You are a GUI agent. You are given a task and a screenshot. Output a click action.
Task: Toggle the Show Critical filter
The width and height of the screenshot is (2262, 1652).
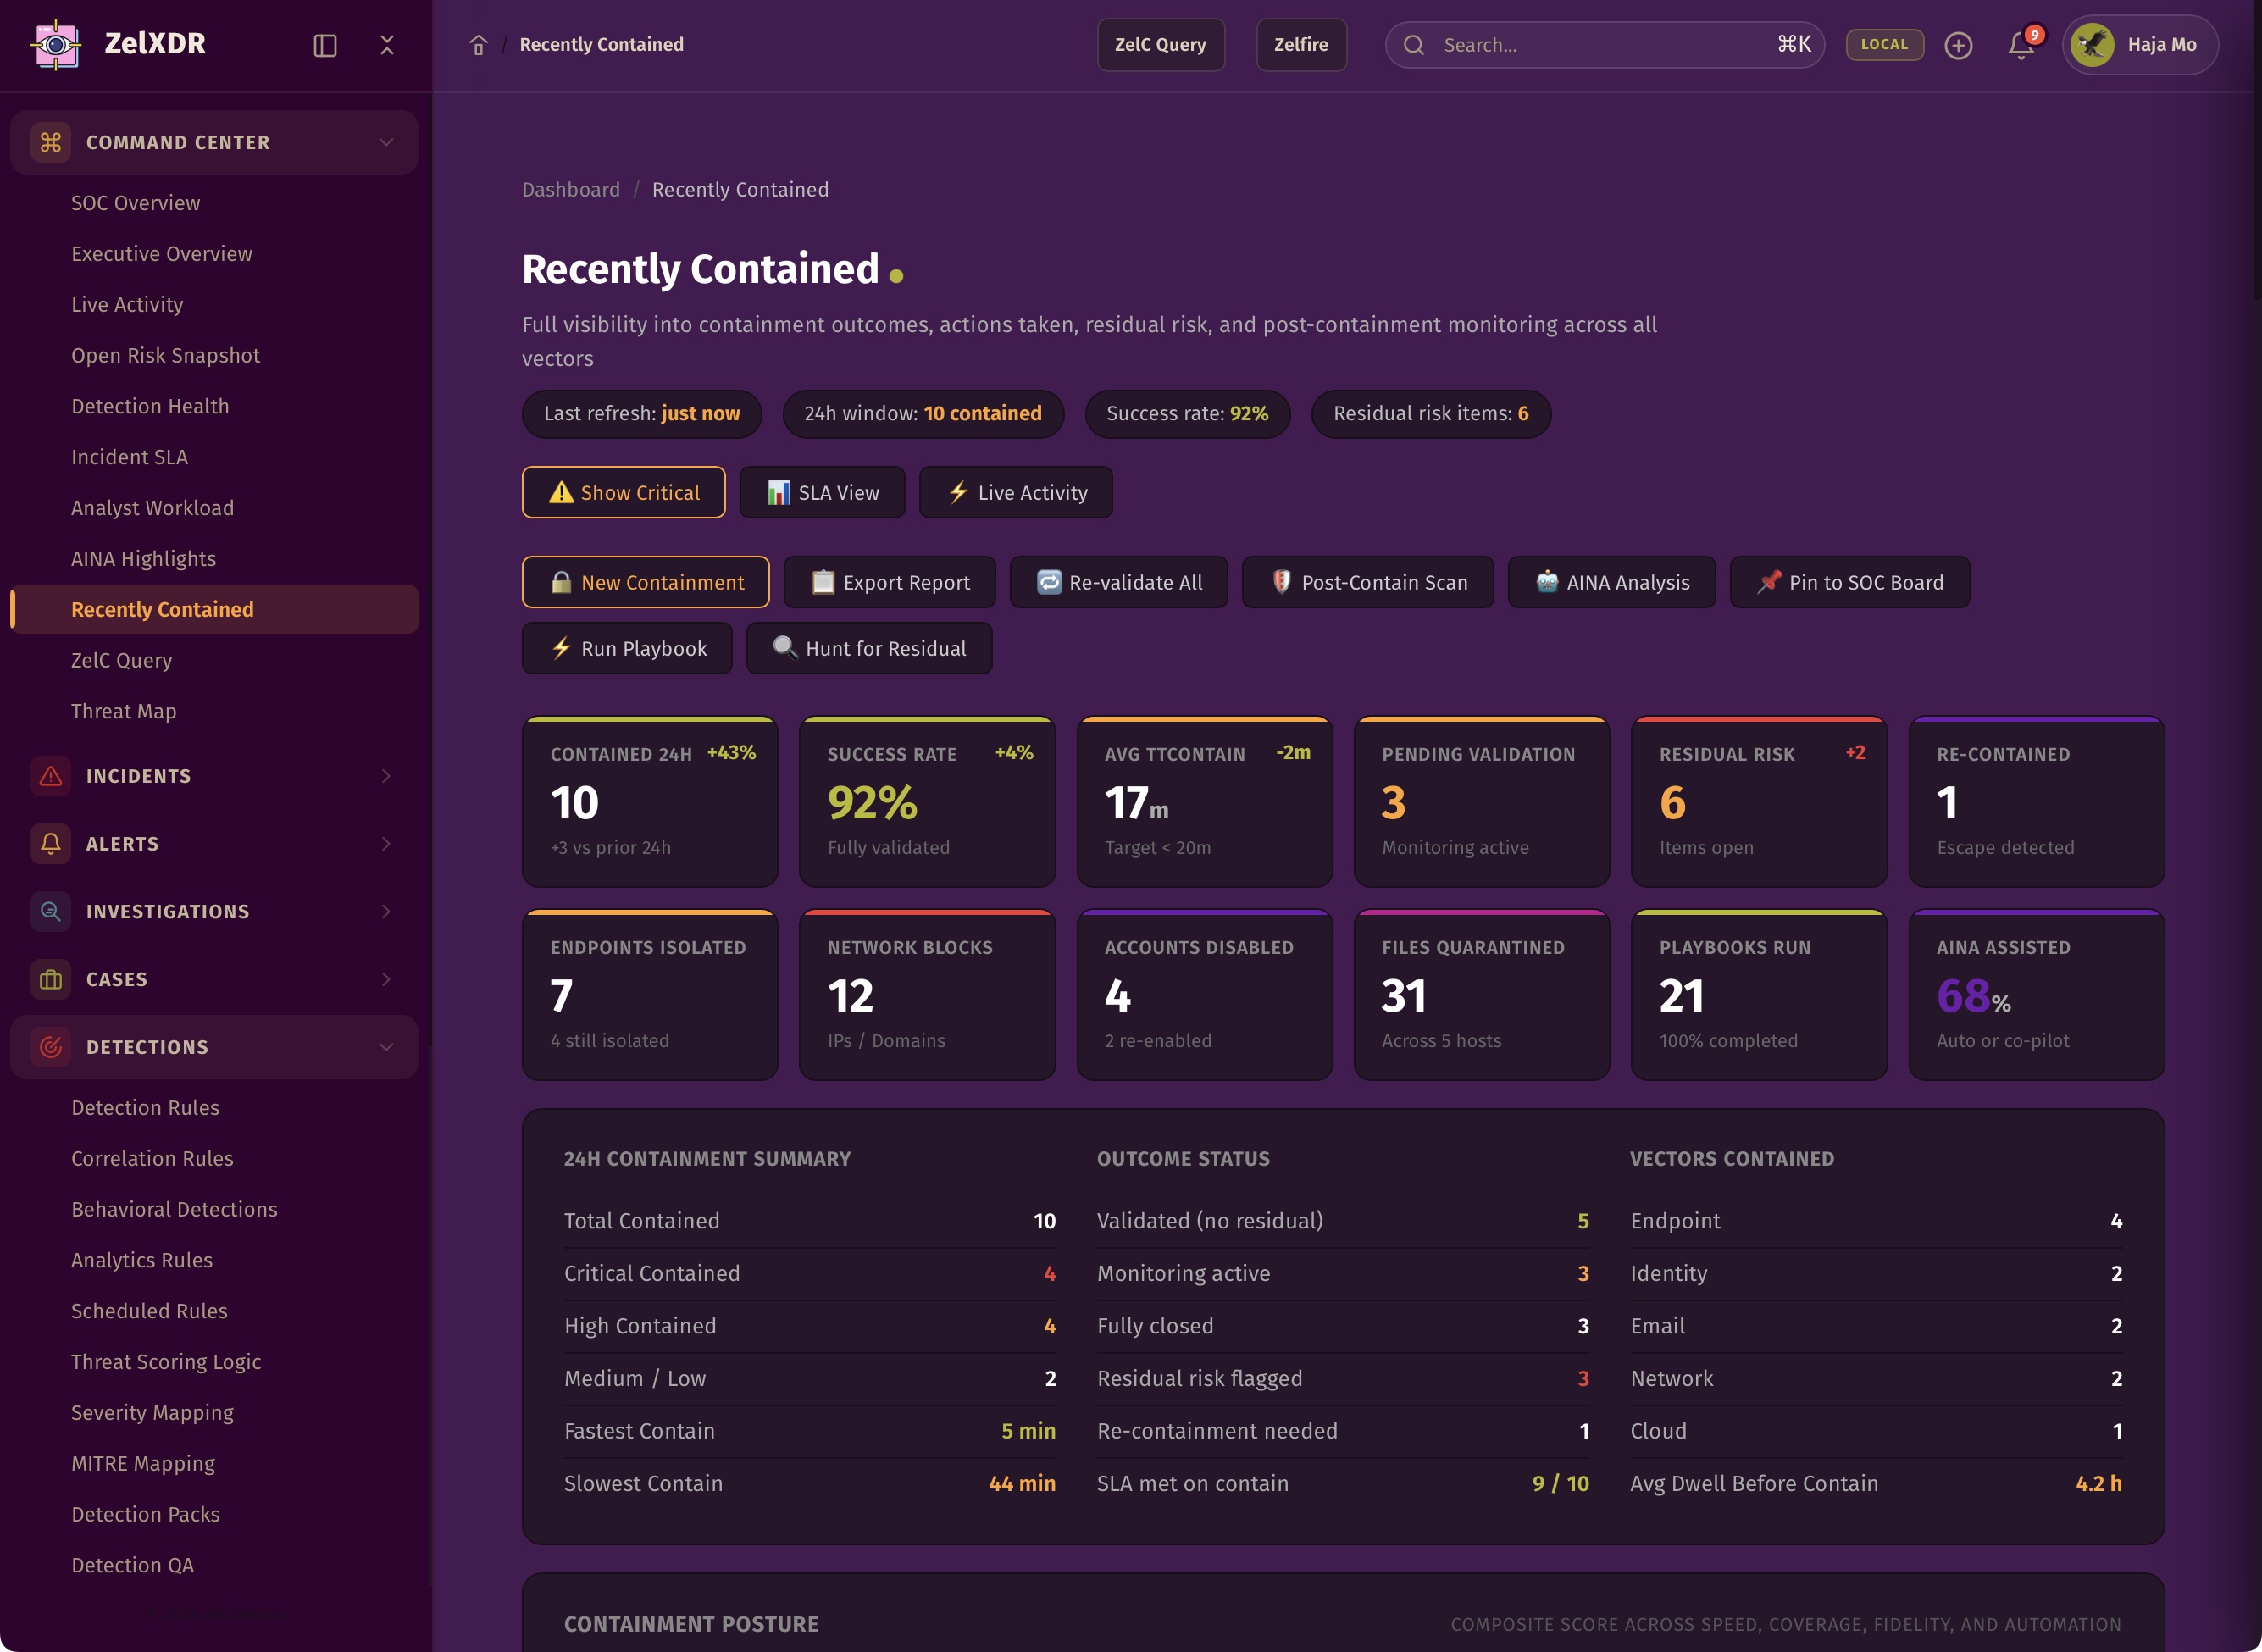624,492
